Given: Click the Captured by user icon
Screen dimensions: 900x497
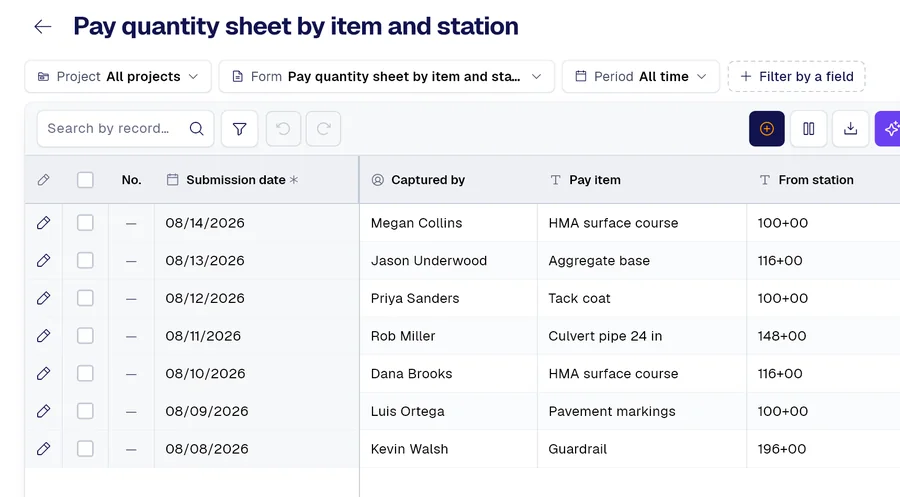Looking at the screenshot, I should pyautogui.click(x=378, y=180).
